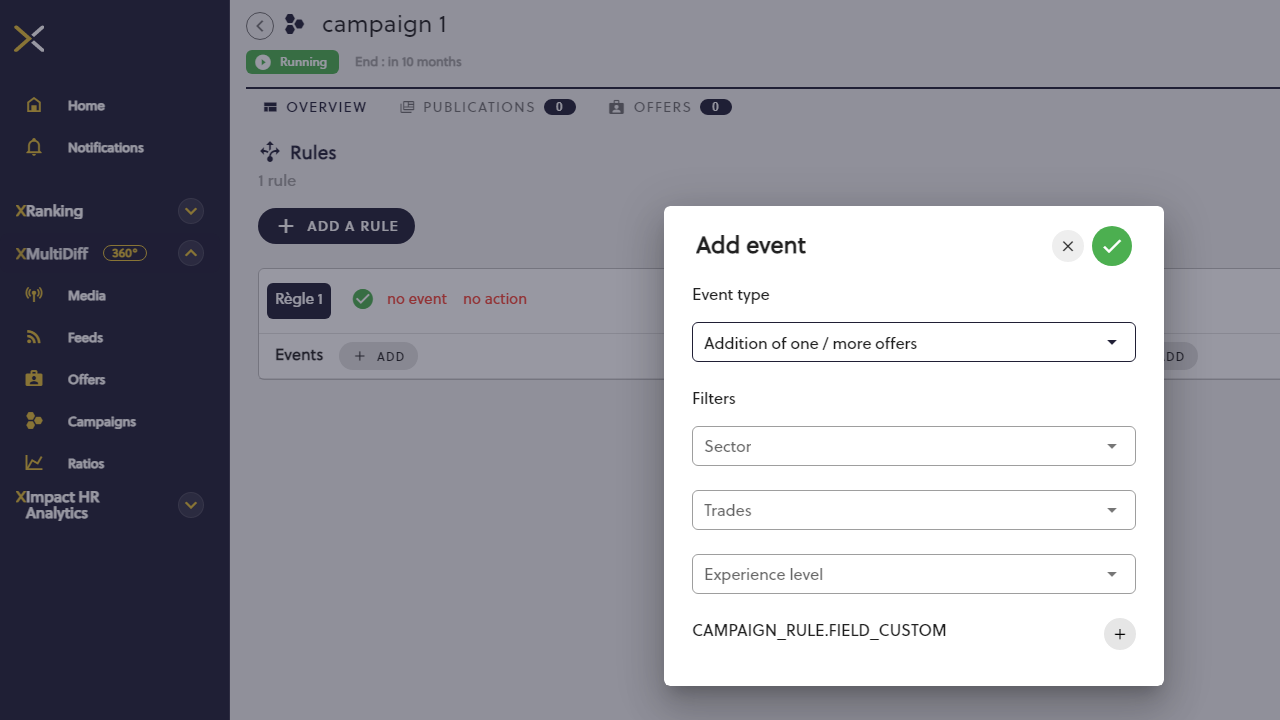Click the red 'no event' text

[417, 299]
